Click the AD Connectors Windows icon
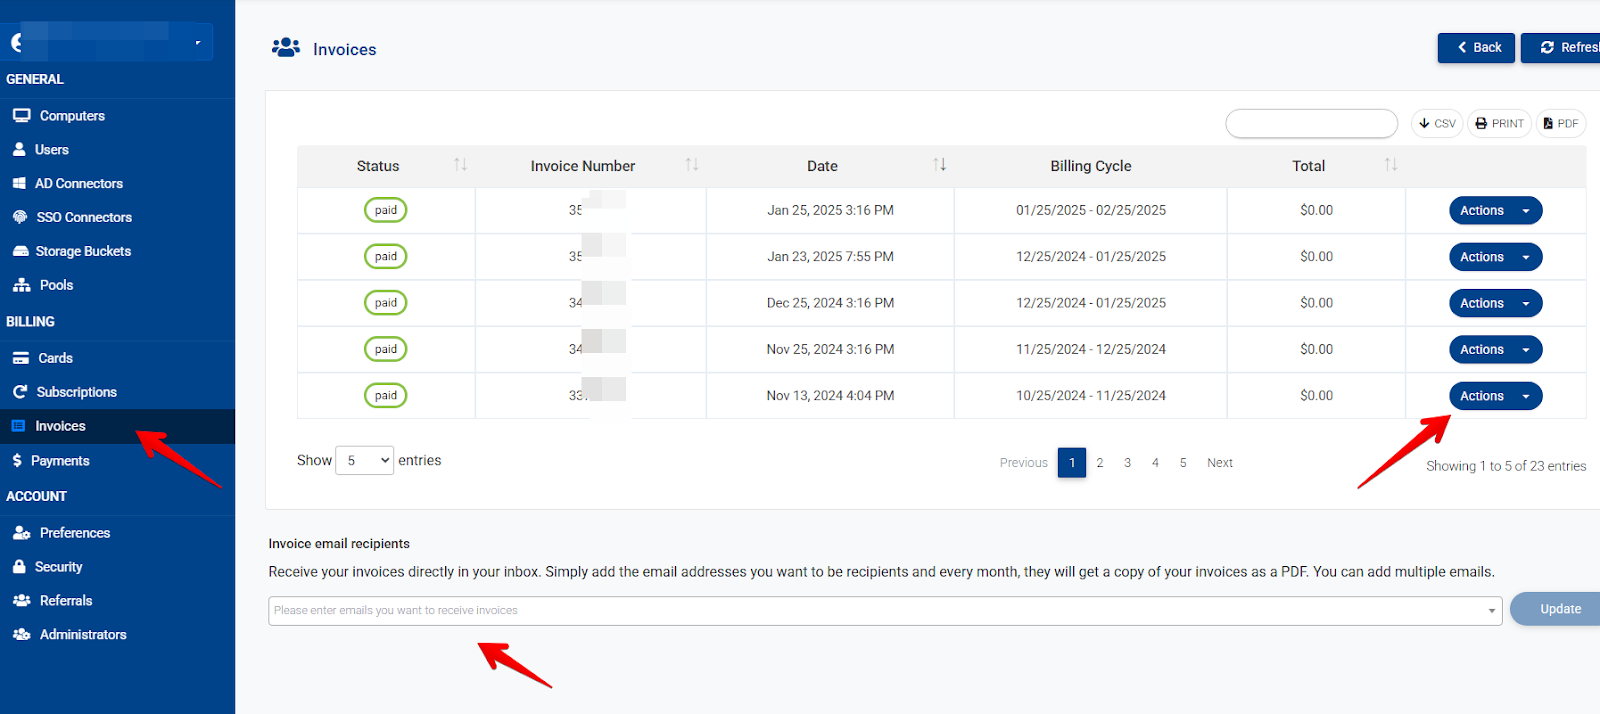 point(19,184)
